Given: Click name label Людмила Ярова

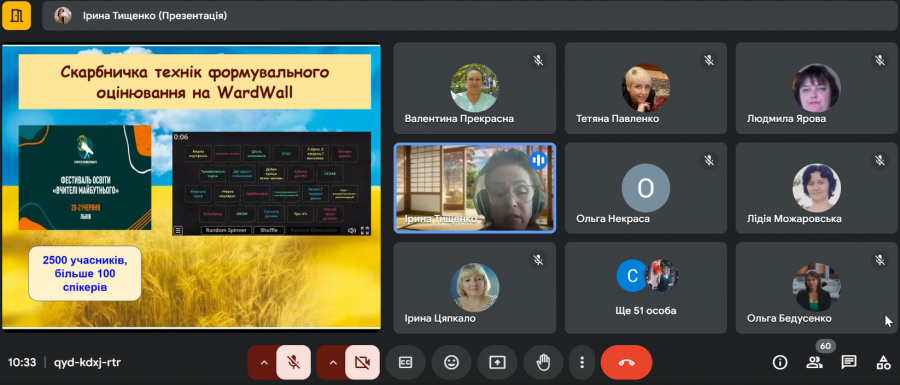Looking at the screenshot, I should click(x=786, y=119).
